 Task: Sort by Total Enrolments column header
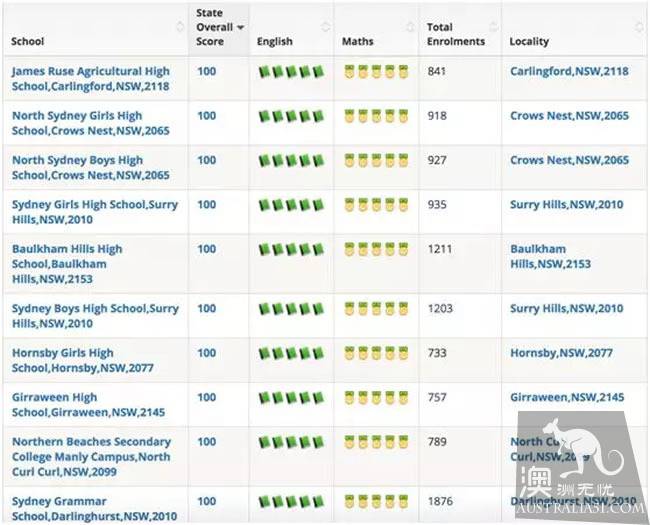[460, 29]
